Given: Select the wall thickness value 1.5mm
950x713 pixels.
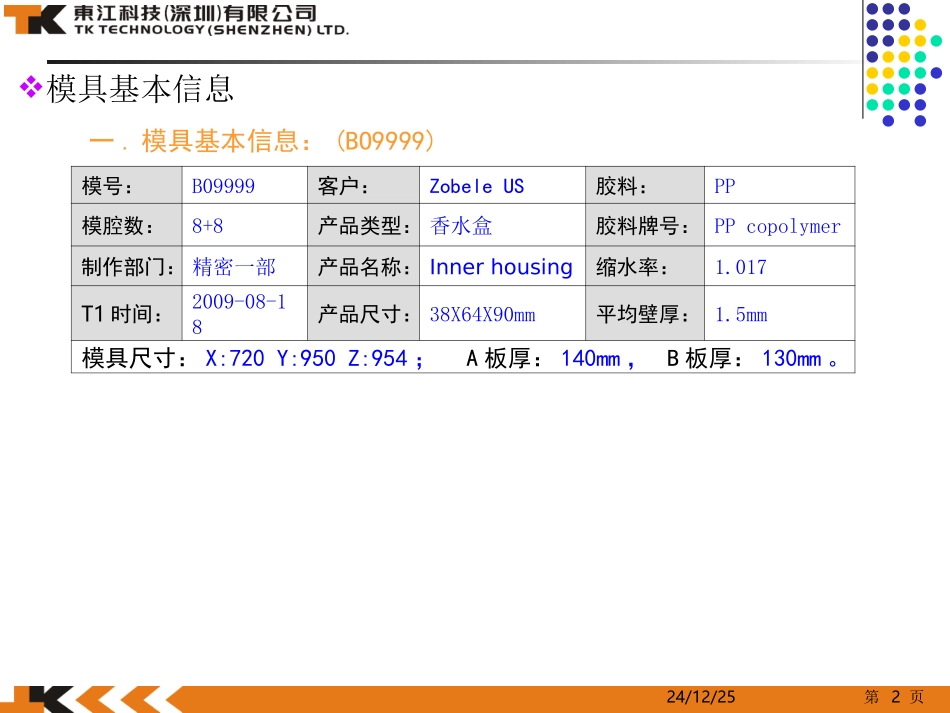Looking at the screenshot, I should [x=741, y=314].
